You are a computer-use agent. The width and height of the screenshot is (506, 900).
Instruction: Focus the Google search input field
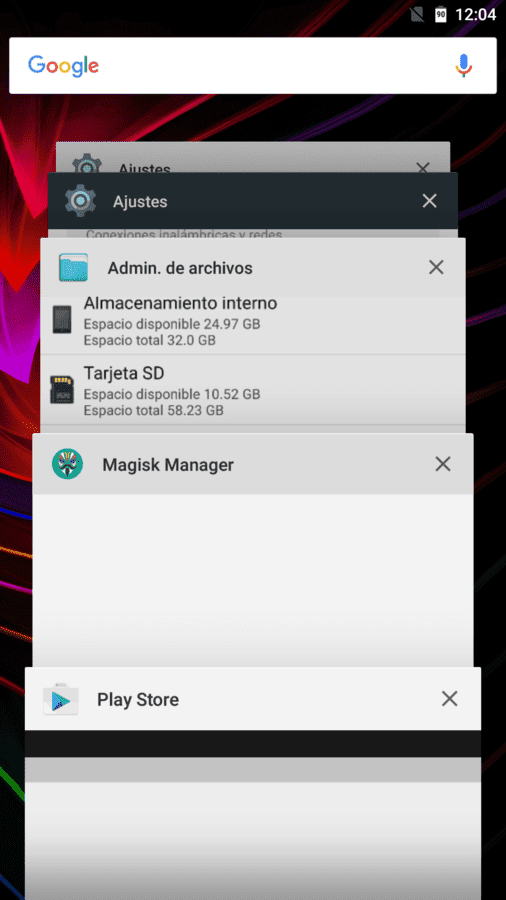pos(252,65)
